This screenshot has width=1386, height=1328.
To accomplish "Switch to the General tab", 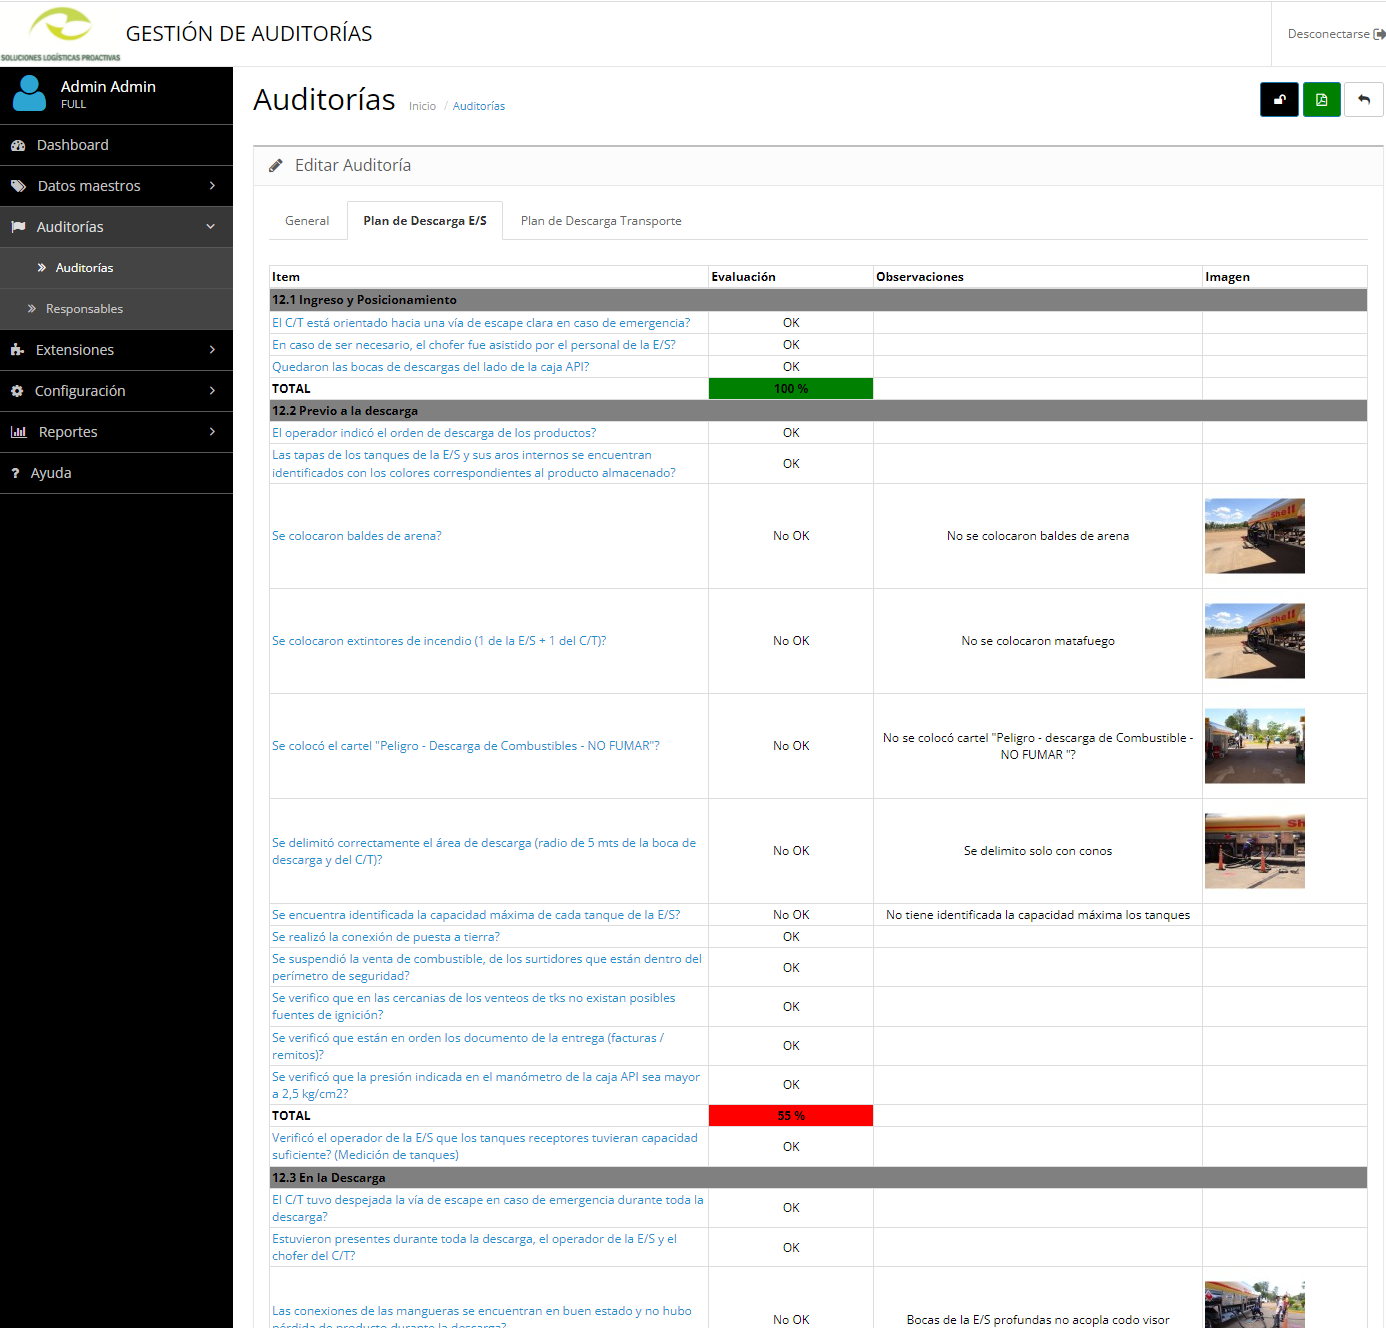I will [307, 221].
